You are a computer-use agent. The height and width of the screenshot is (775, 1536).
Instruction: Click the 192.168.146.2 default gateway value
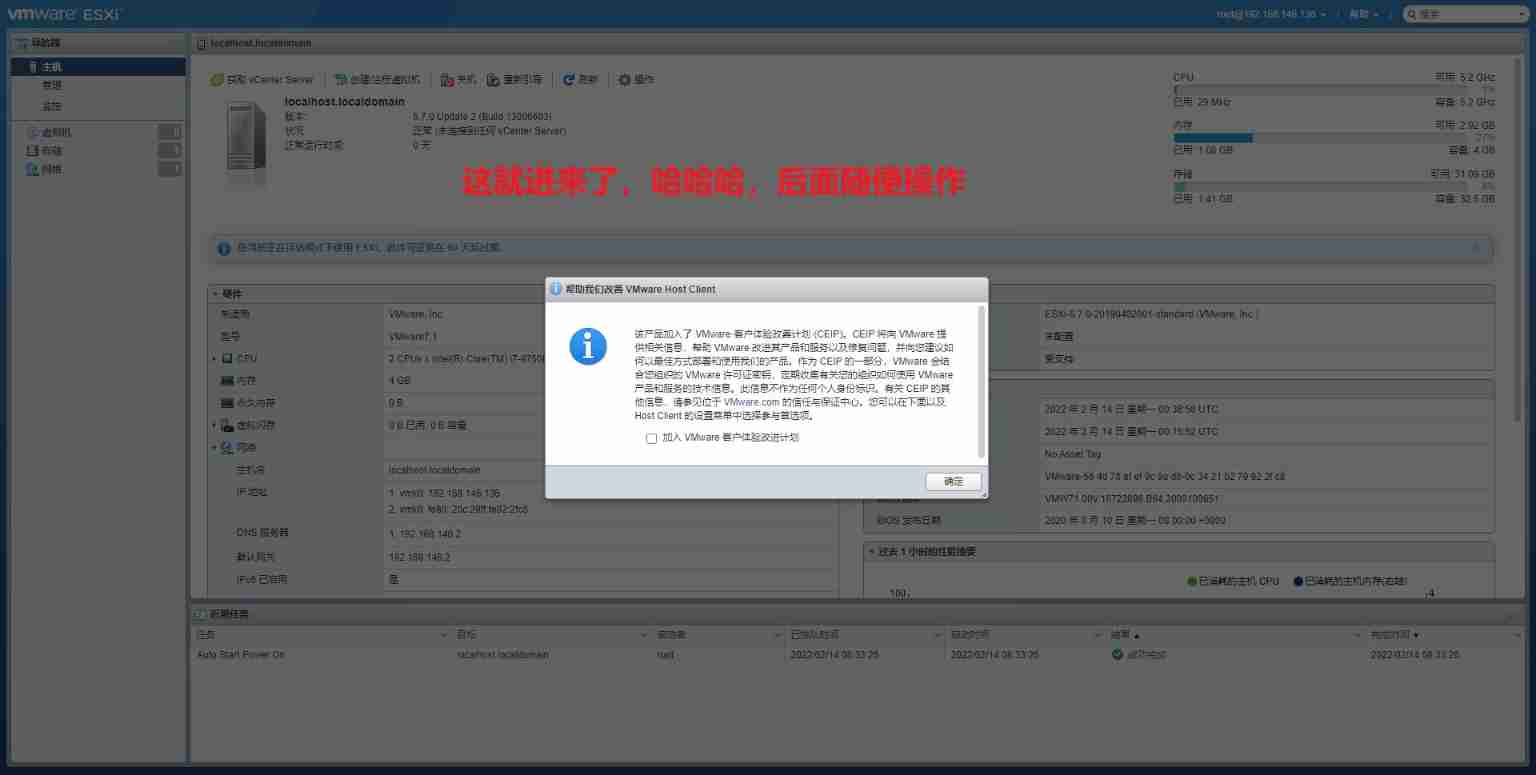[x=420, y=557]
